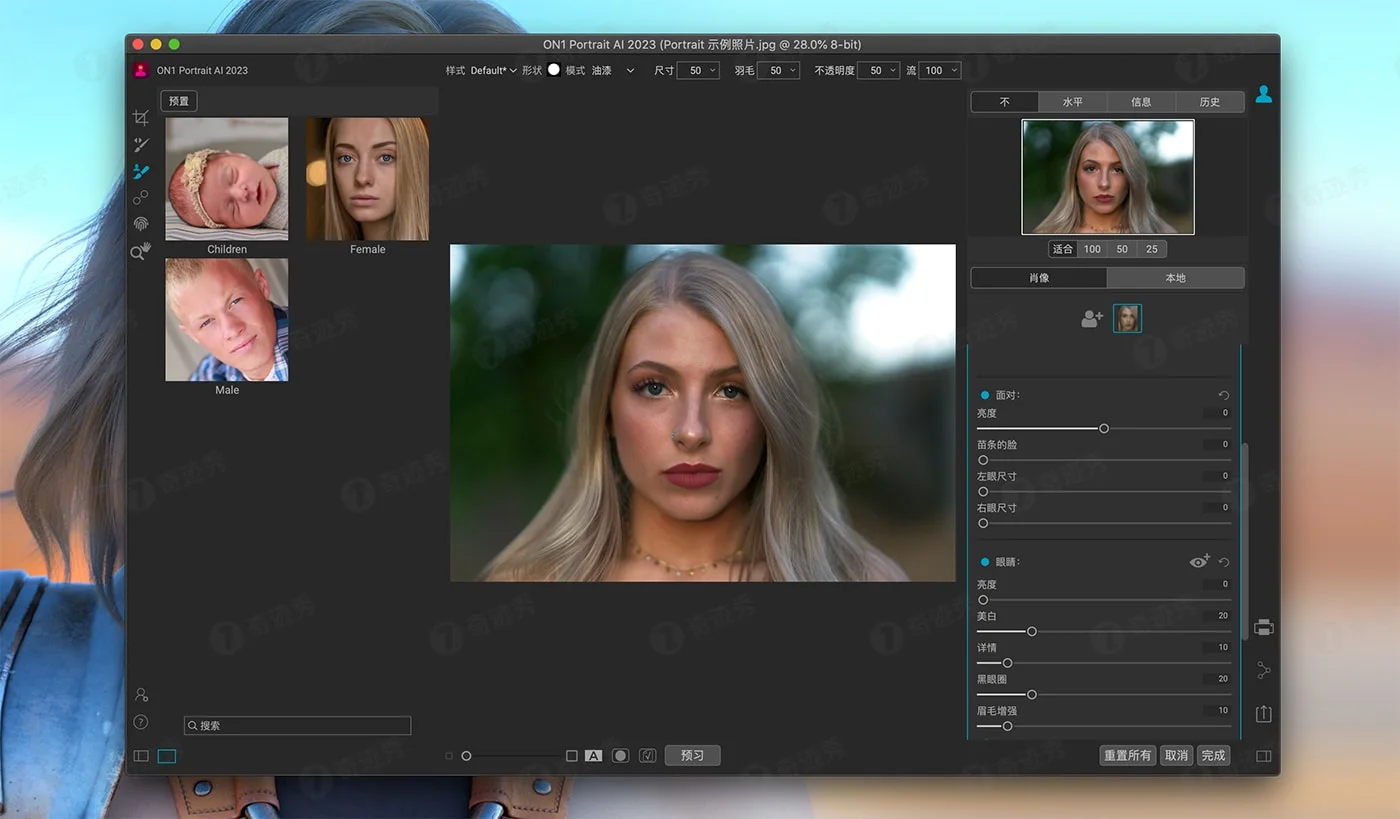The image size is (1400, 819).
Task: Choose the zoom and hand view tool
Action: point(141,252)
